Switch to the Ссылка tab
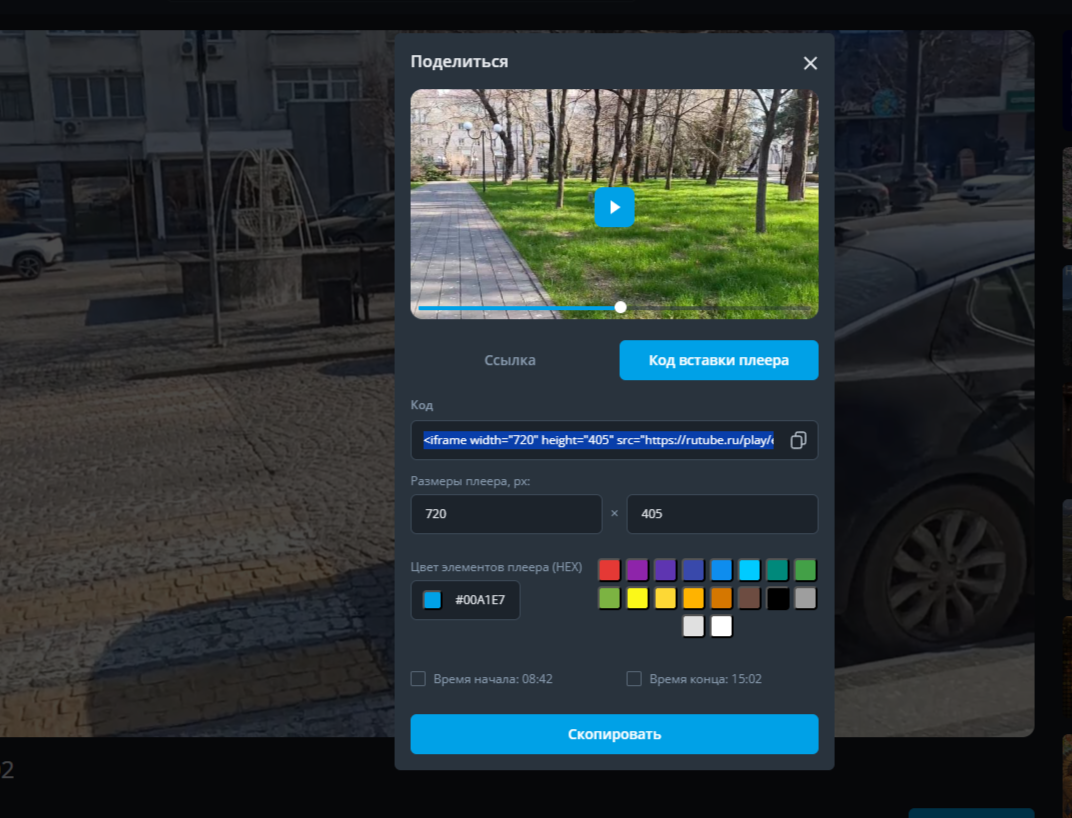Screen dimensions: 1072x818 point(510,360)
